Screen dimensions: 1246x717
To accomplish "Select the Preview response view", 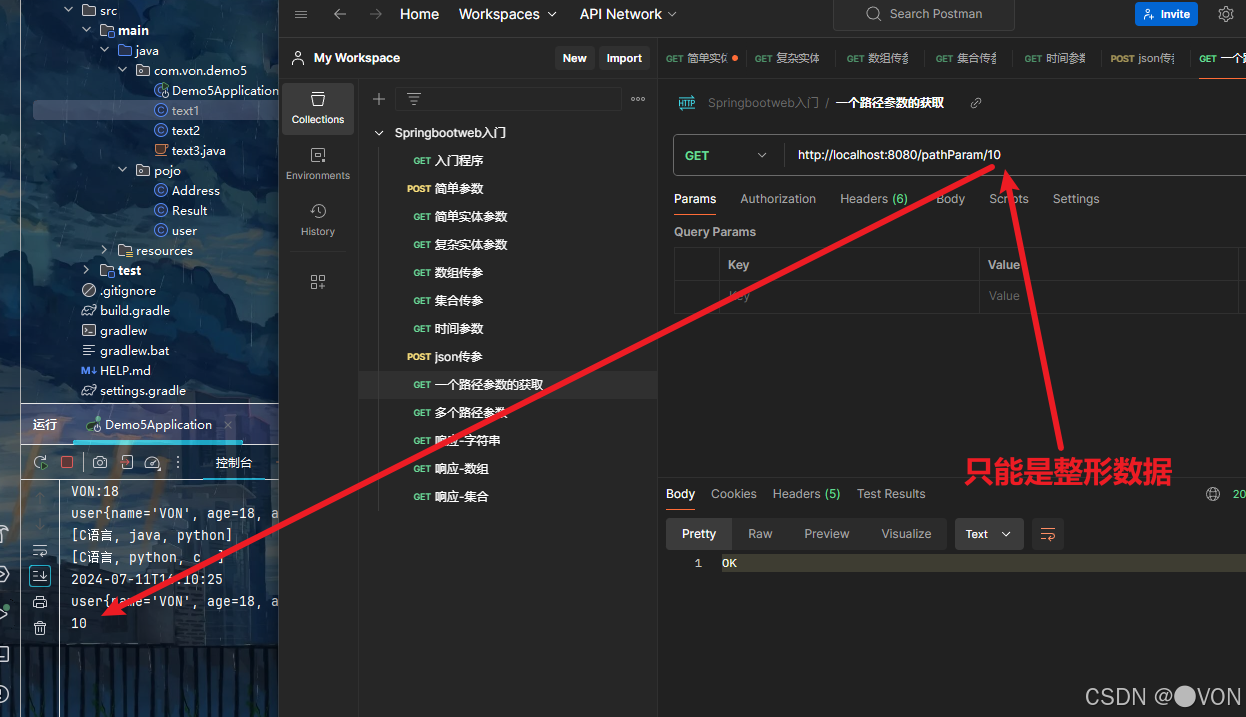I will coord(827,534).
